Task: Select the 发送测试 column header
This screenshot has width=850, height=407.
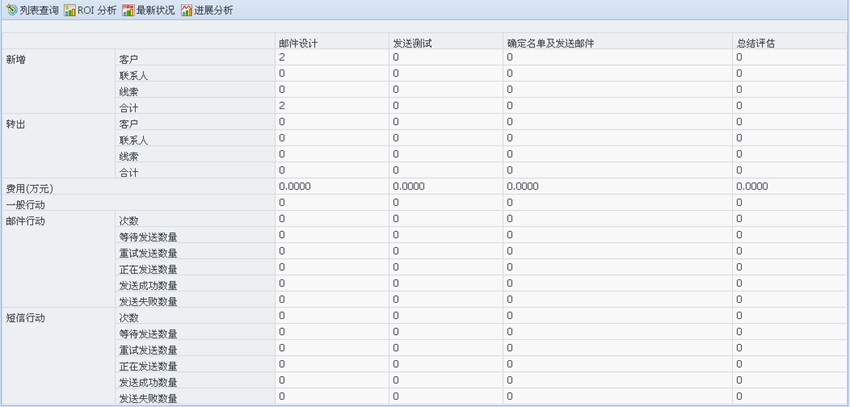Action: pyautogui.click(x=412, y=43)
